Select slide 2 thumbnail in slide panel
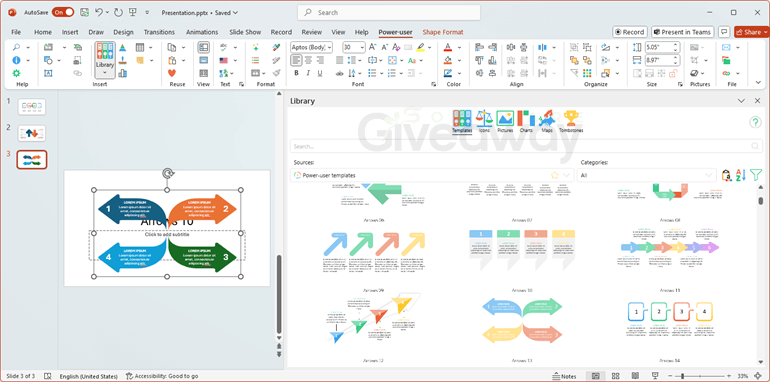770x382 pixels. tap(32, 133)
